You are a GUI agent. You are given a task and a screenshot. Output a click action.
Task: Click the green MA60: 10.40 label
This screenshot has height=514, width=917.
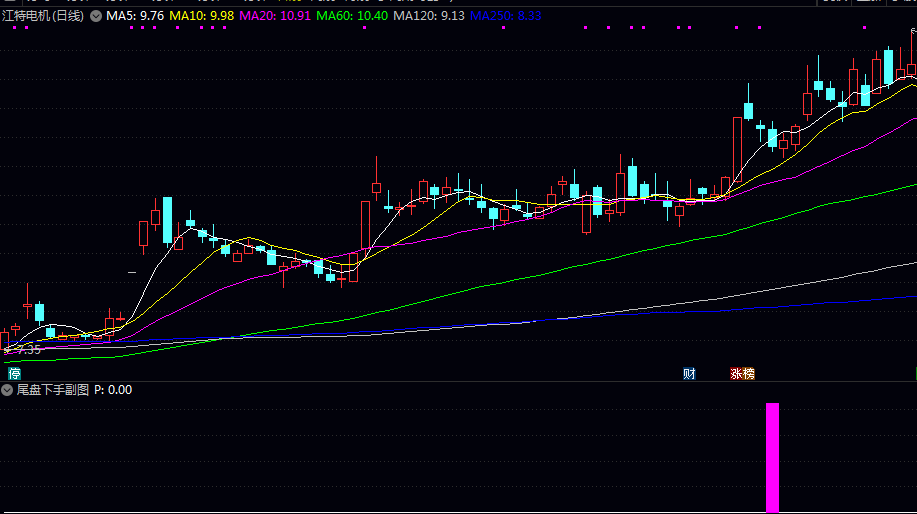point(351,16)
